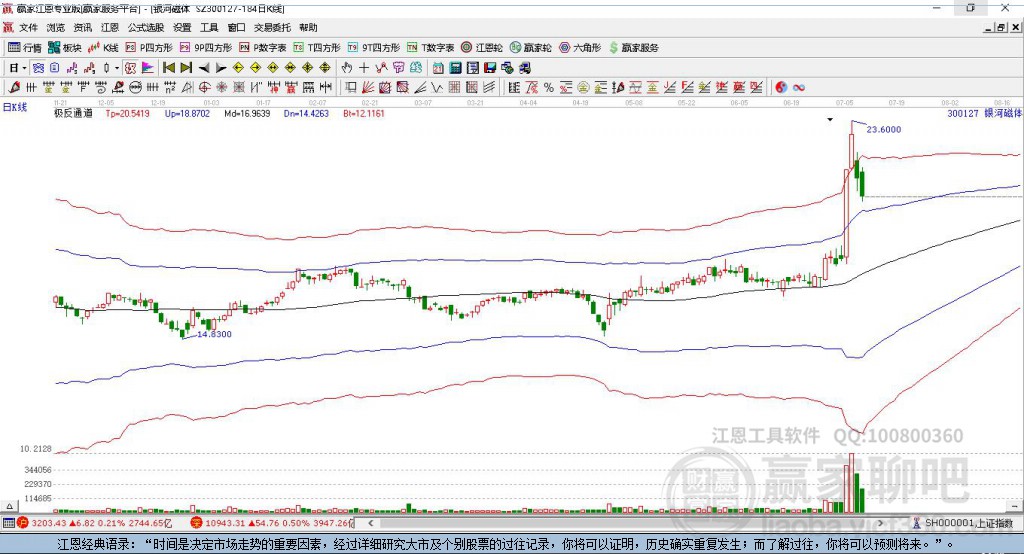Click the colored flag chart icon
Screen dimensions: 1024x554
[148, 67]
